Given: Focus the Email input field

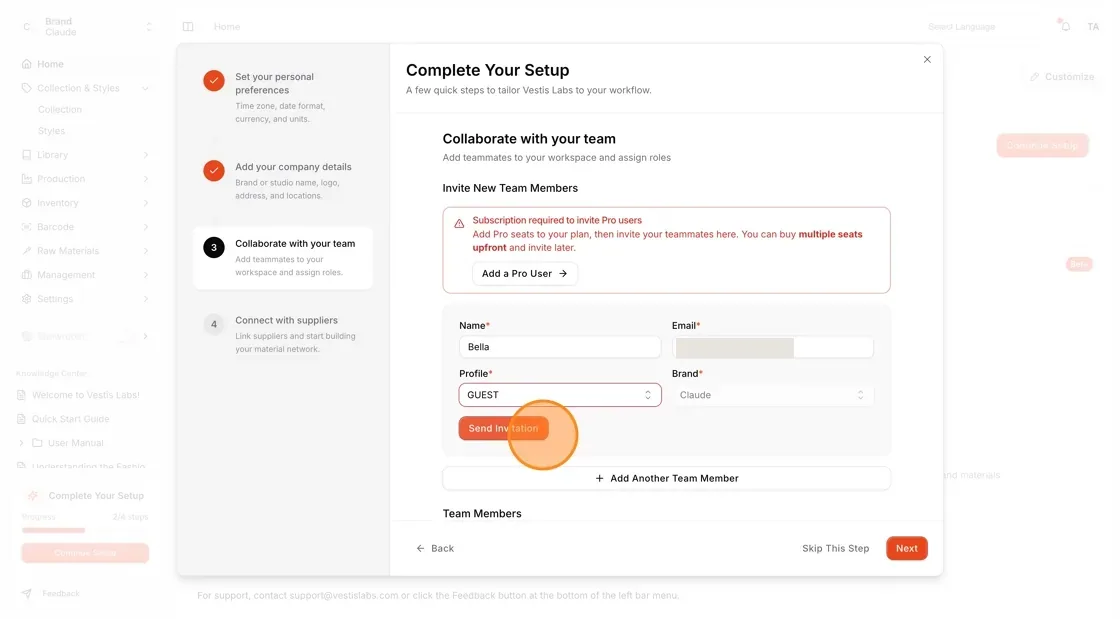Looking at the screenshot, I should [x=772, y=348].
